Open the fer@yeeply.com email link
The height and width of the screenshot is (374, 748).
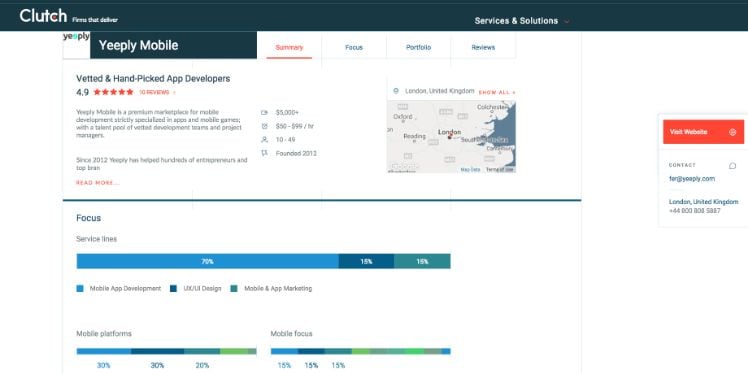[692, 179]
